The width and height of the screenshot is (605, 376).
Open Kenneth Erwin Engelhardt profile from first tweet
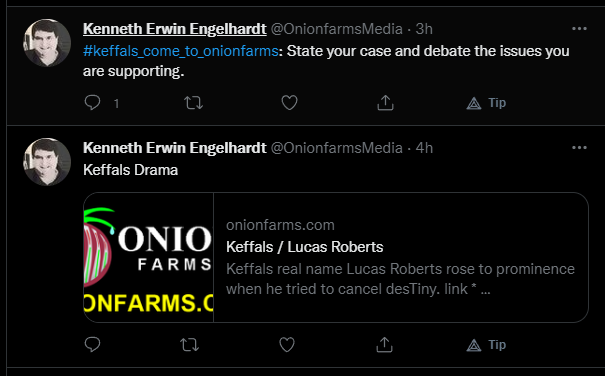pyautogui.click(x=174, y=29)
